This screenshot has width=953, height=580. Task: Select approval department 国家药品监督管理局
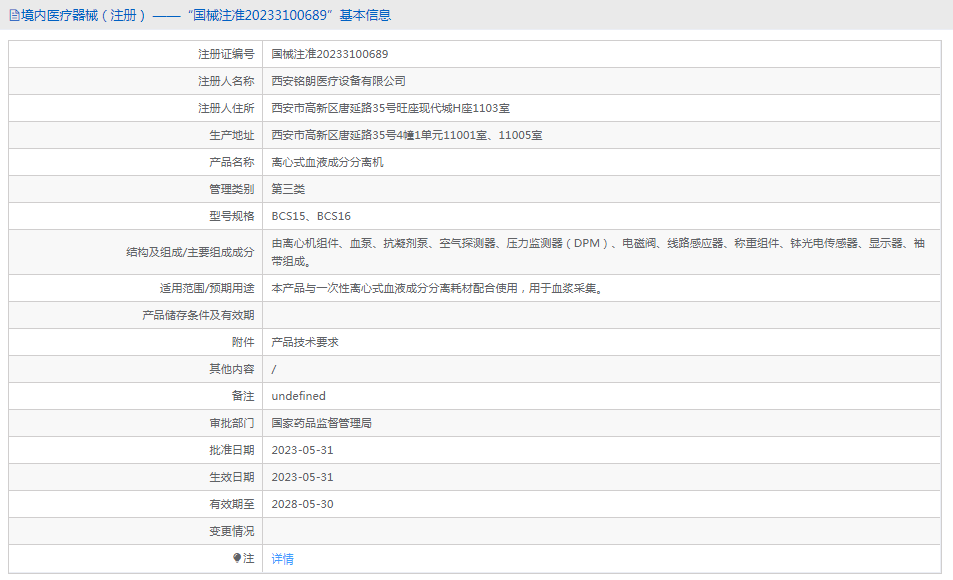322,423
